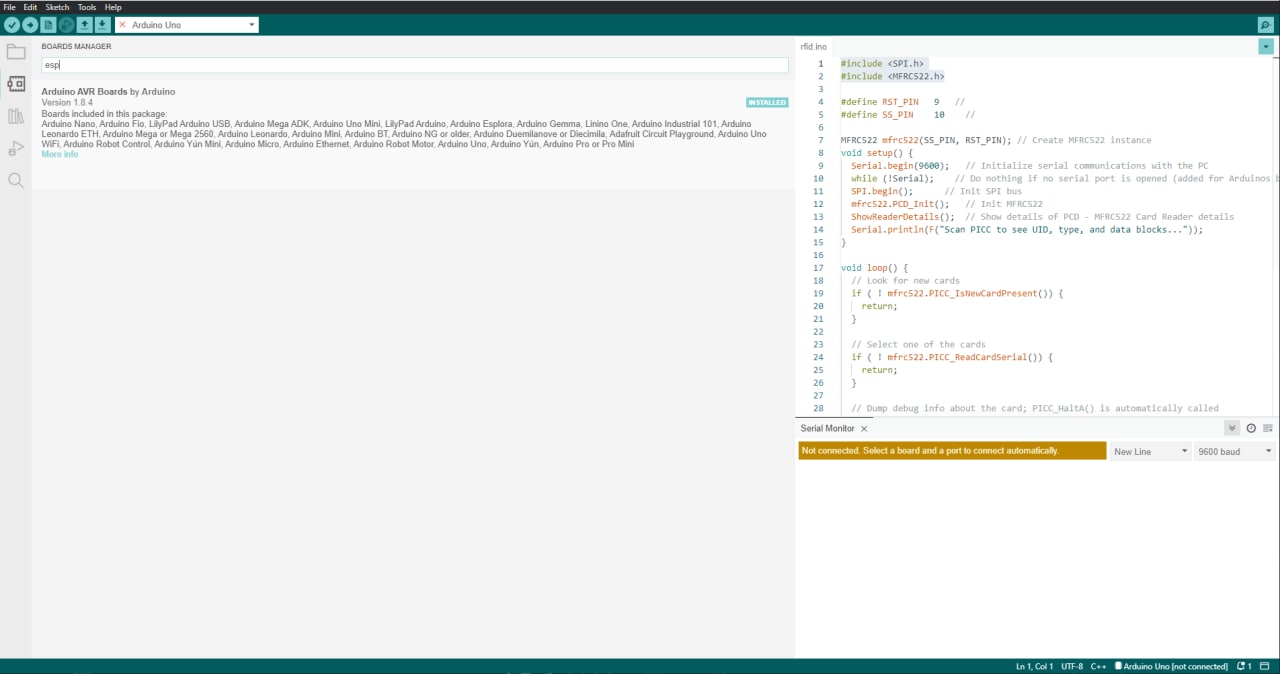Close the Serial Monitor tab
1280x674 pixels.
864,429
